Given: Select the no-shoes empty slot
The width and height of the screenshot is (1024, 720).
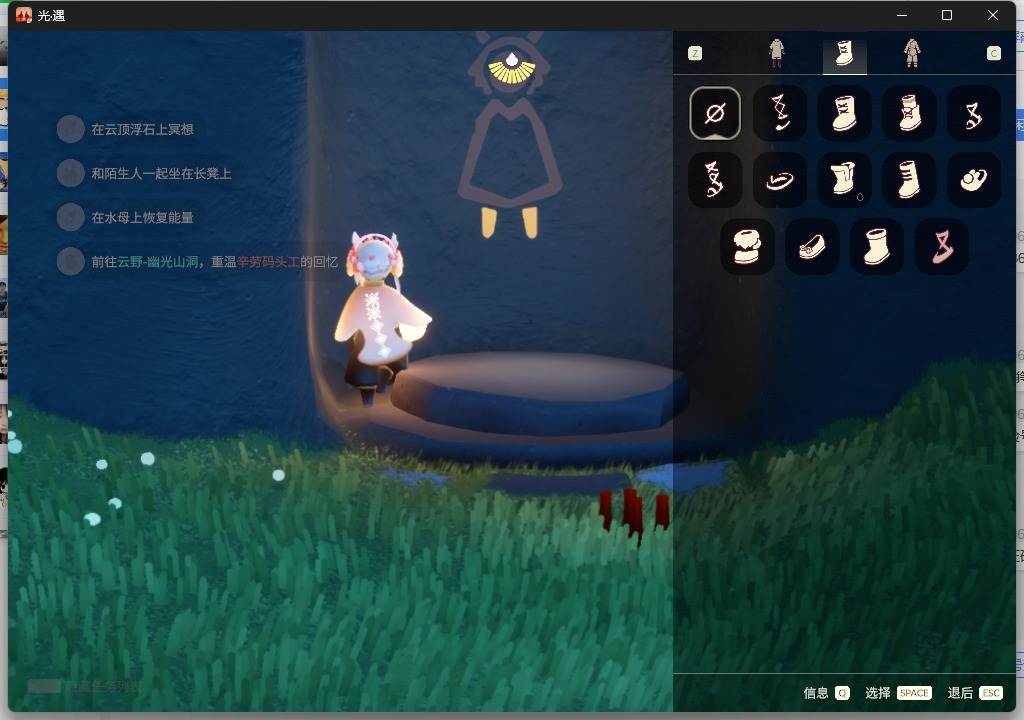Looking at the screenshot, I should (x=715, y=114).
